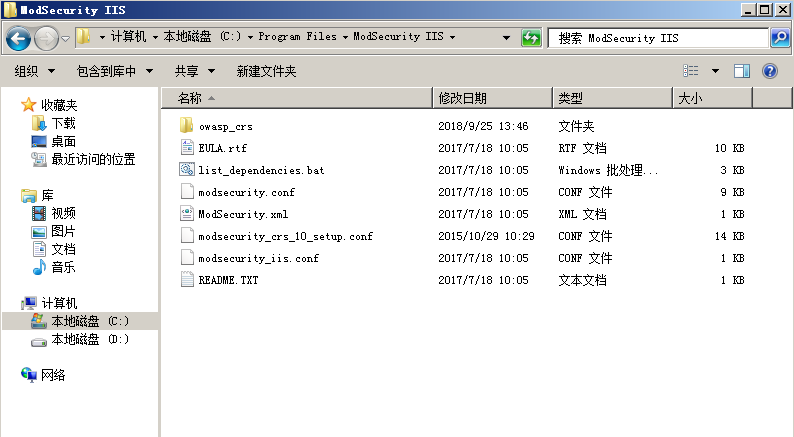
Task: Click the EULA.rtf file name
Action: [x=223, y=148]
